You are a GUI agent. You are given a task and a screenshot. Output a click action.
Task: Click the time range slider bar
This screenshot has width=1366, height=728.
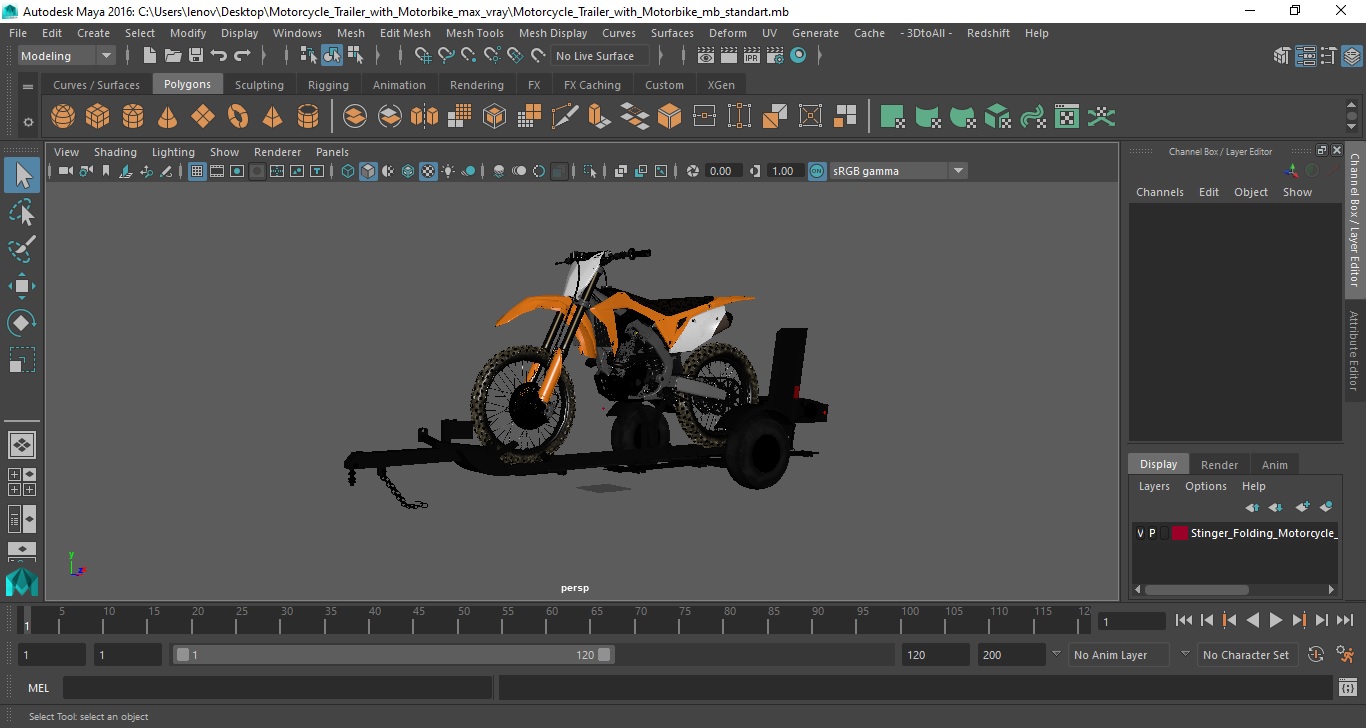394,655
